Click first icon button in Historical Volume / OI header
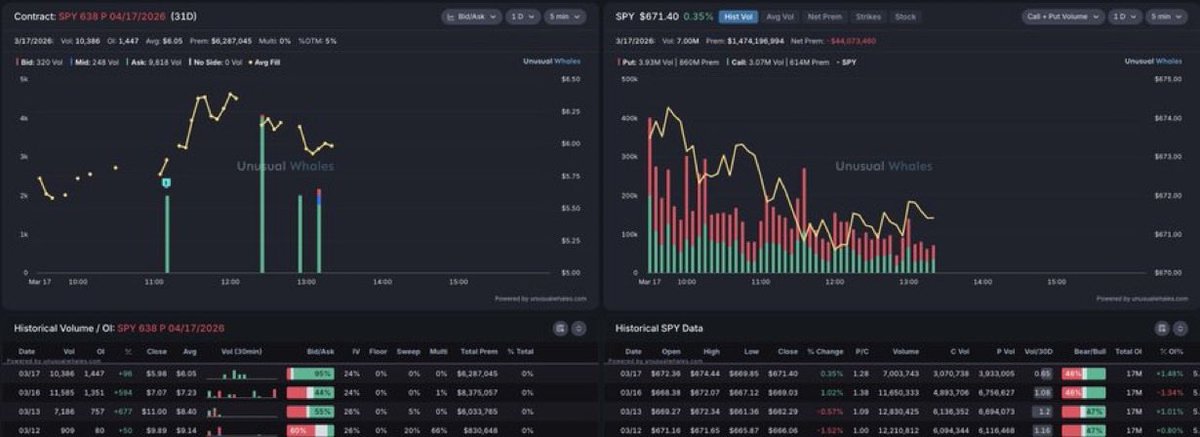The height and width of the screenshot is (437, 1200). 560,328
